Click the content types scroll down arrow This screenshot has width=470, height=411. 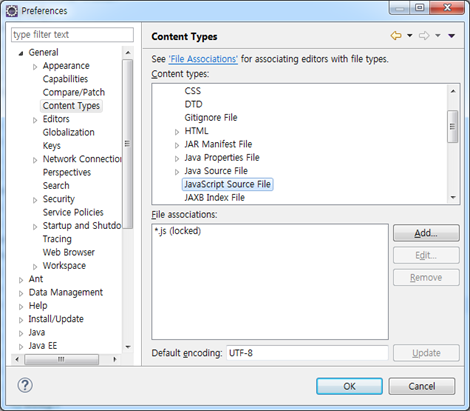point(453,197)
